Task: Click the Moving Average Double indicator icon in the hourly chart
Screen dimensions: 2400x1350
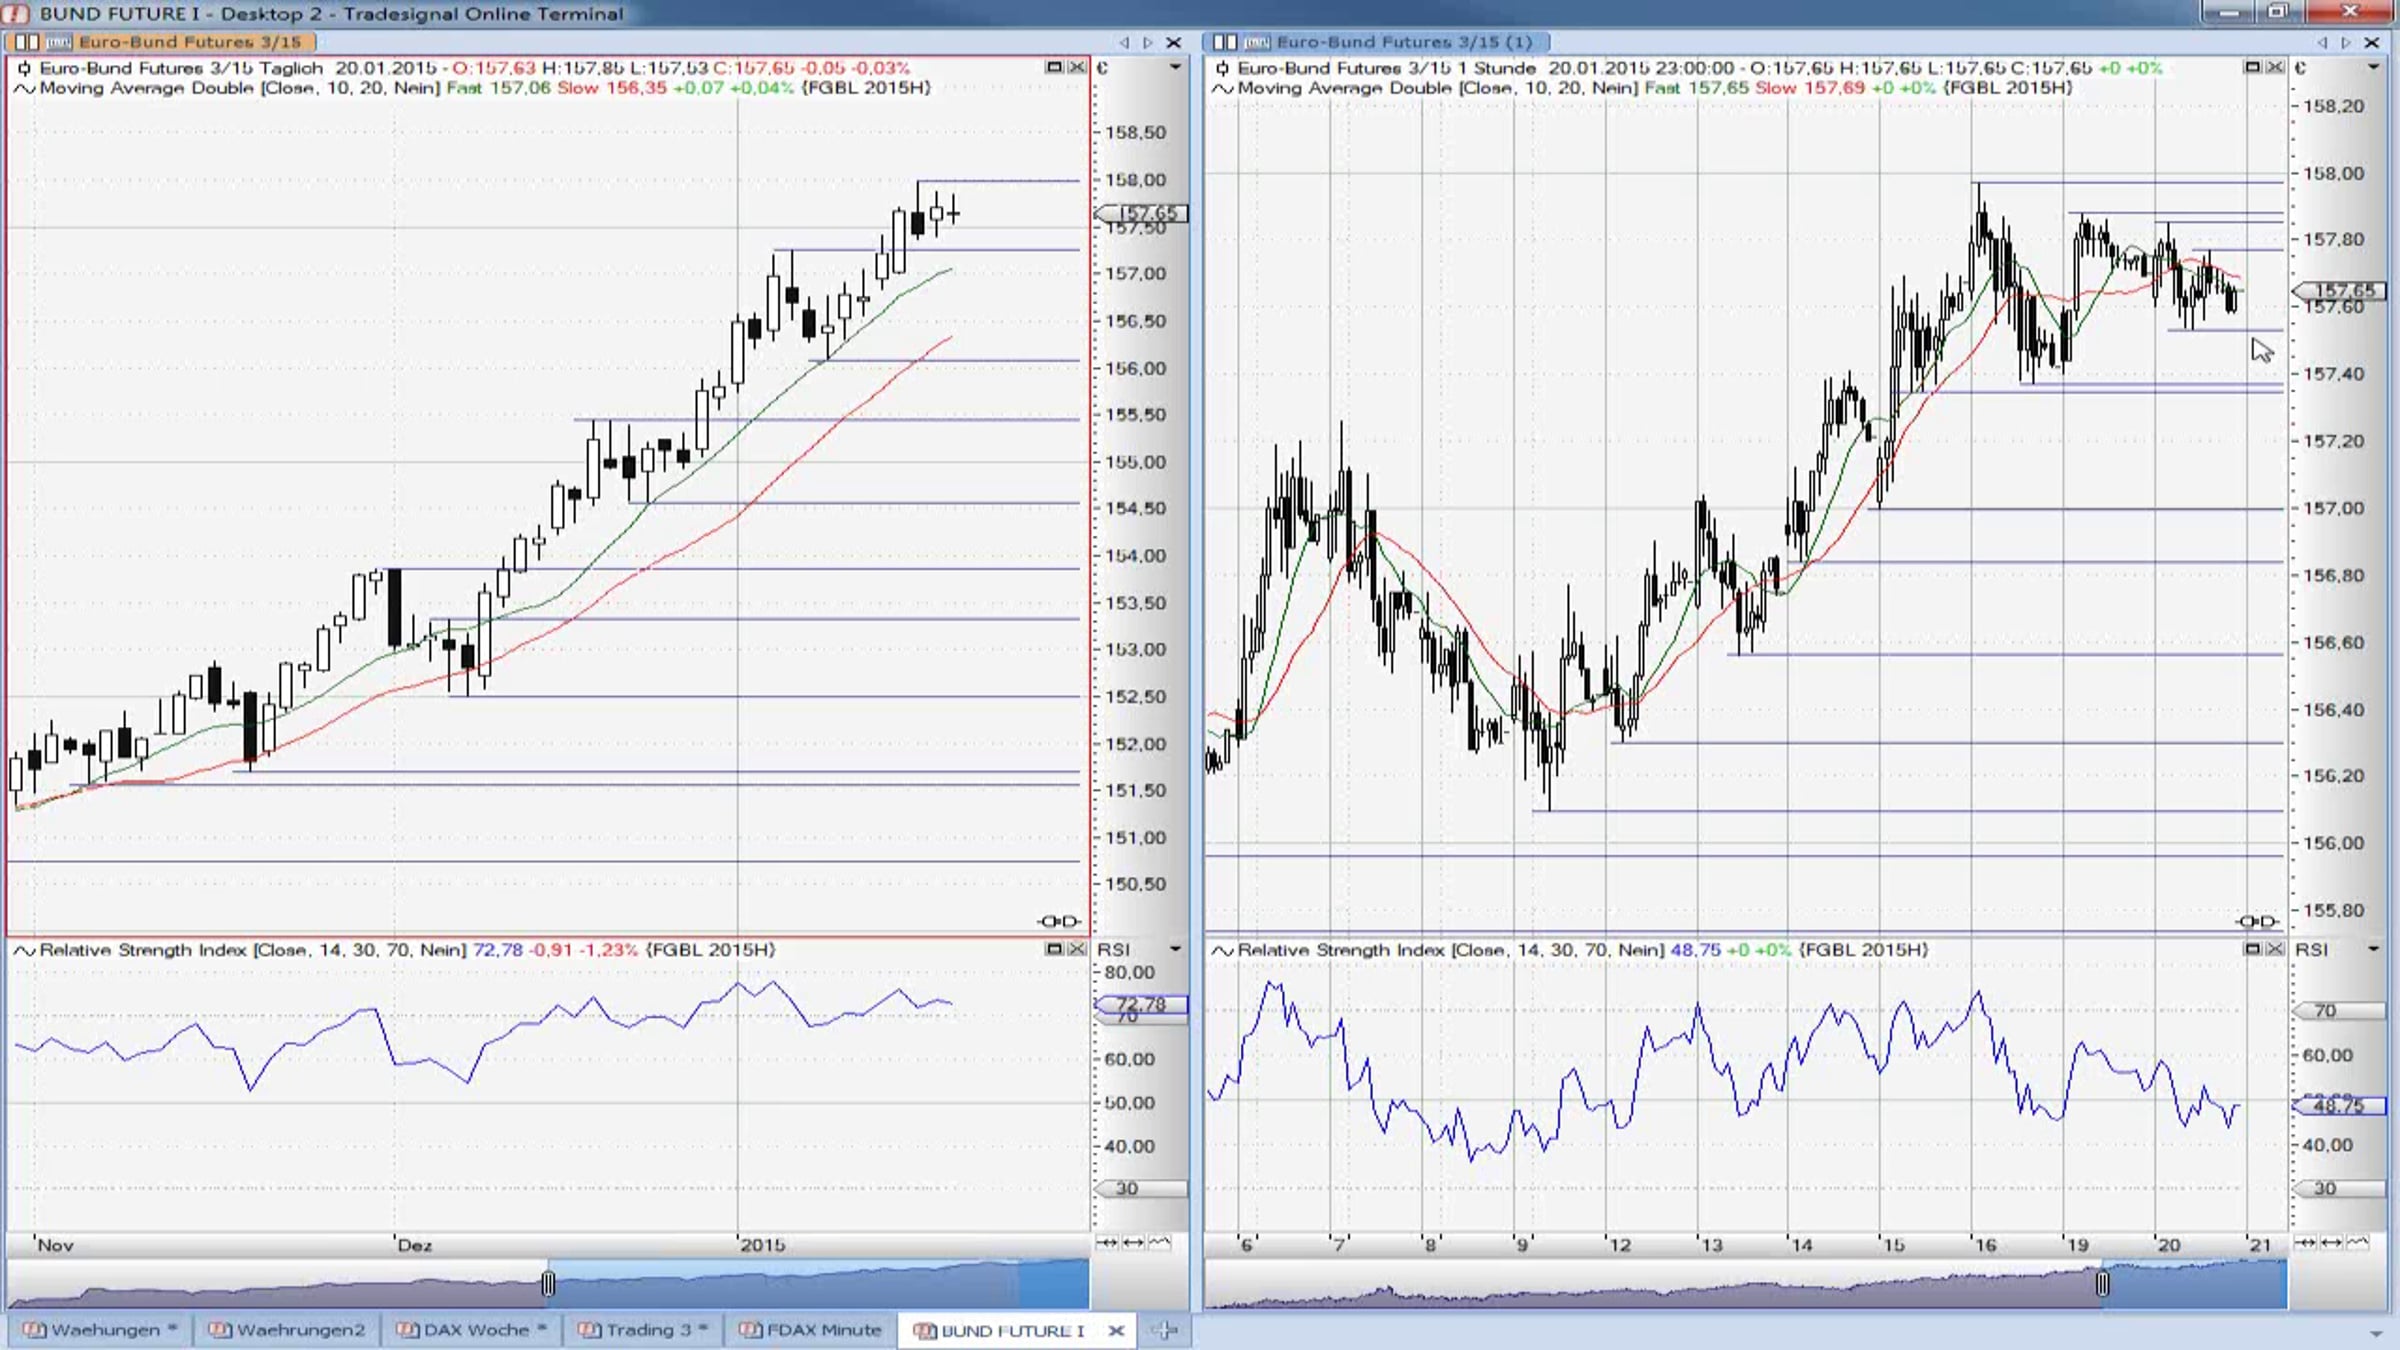Action: pyautogui.click(x=1222, y=88)
